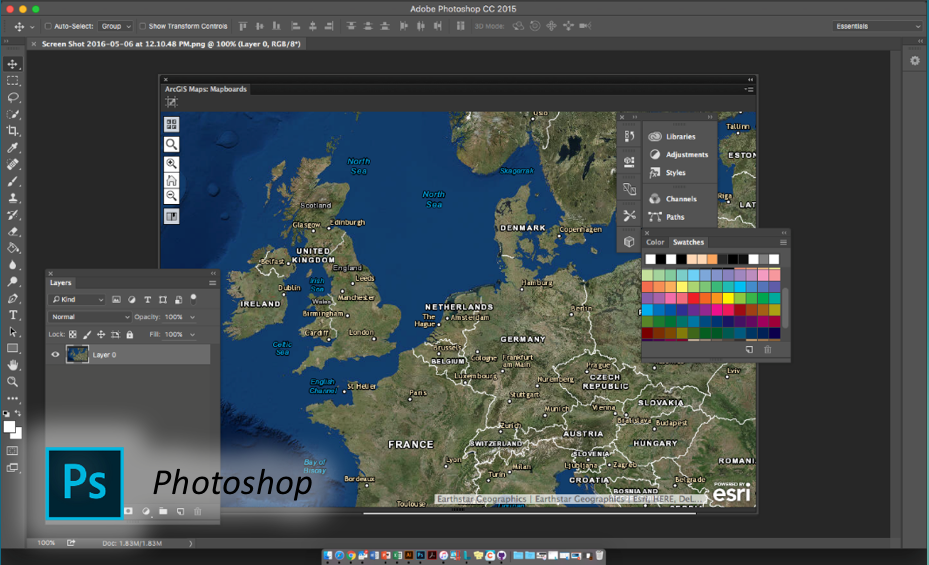Open the Adjustments panel
The image size is (929, 565).
686,155
